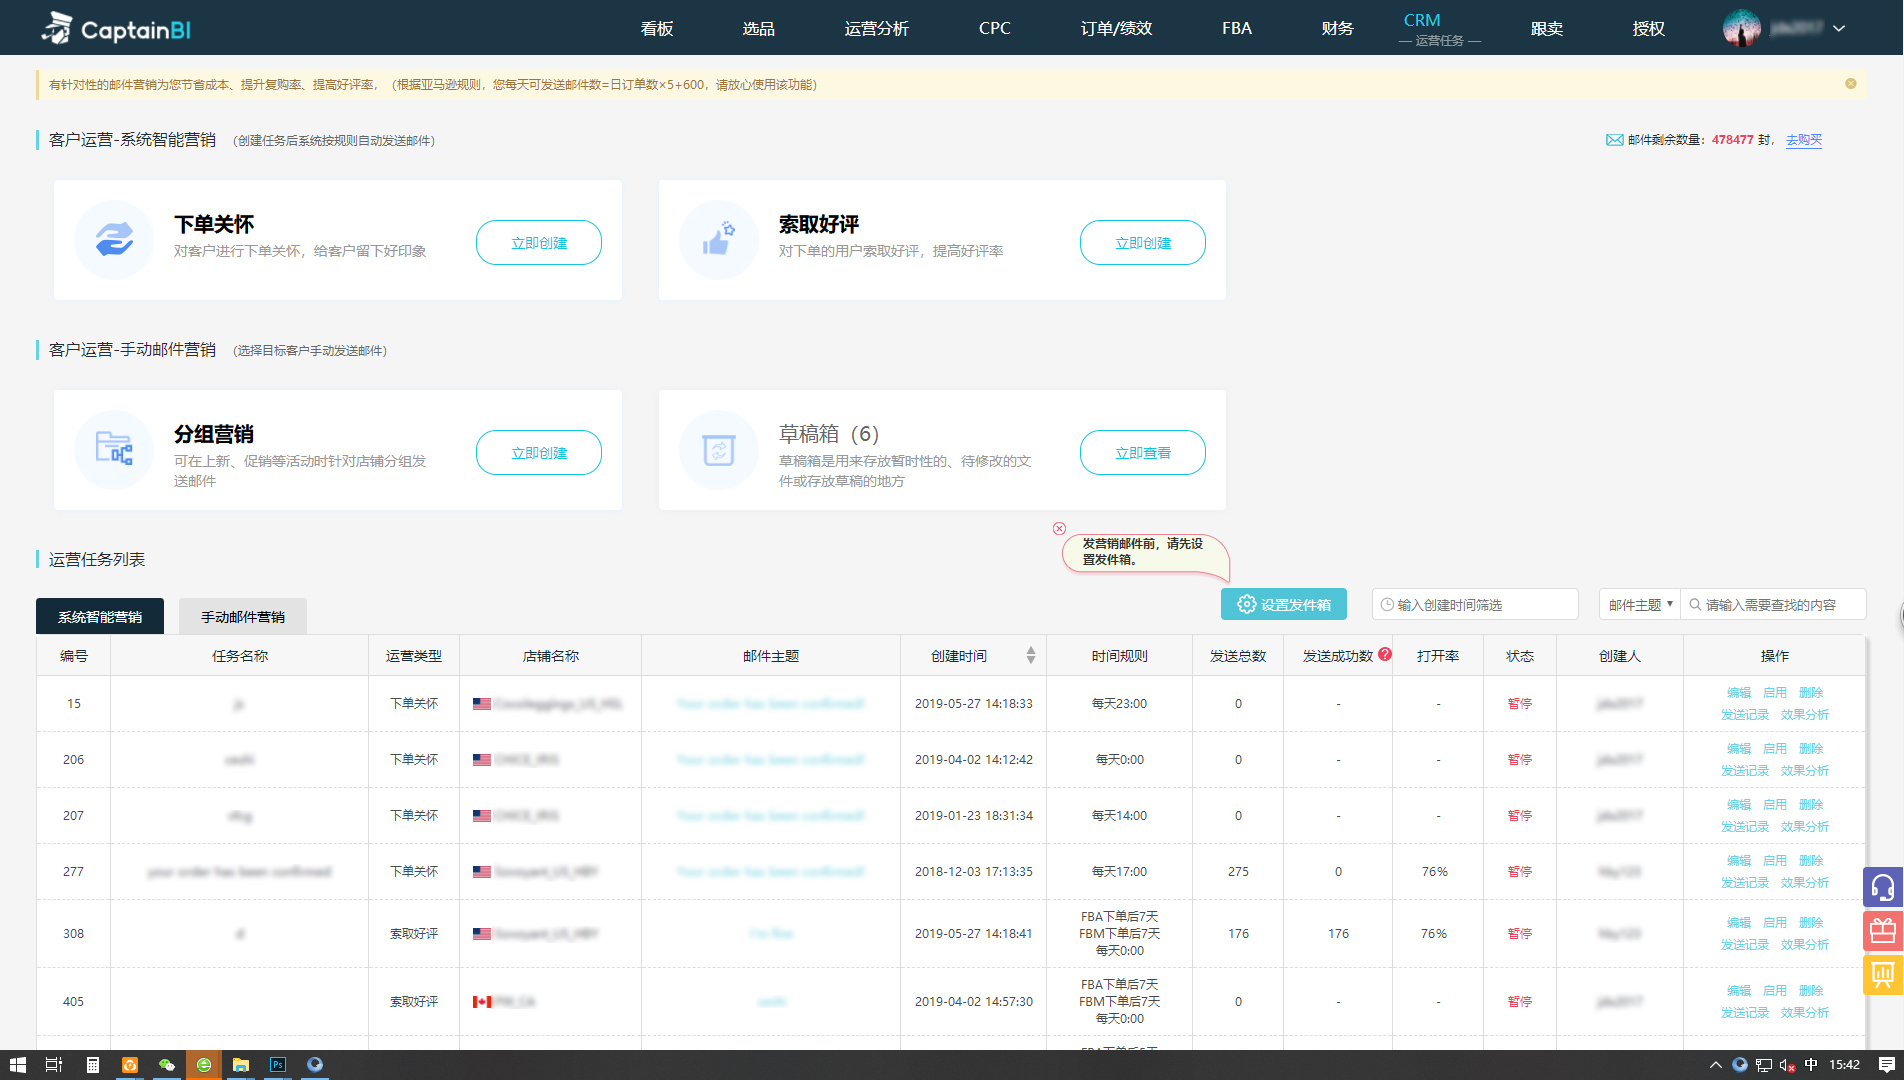Click the clock icon in creation time filter
Screen dimensions: 1904x1080
pos(1387,604)
